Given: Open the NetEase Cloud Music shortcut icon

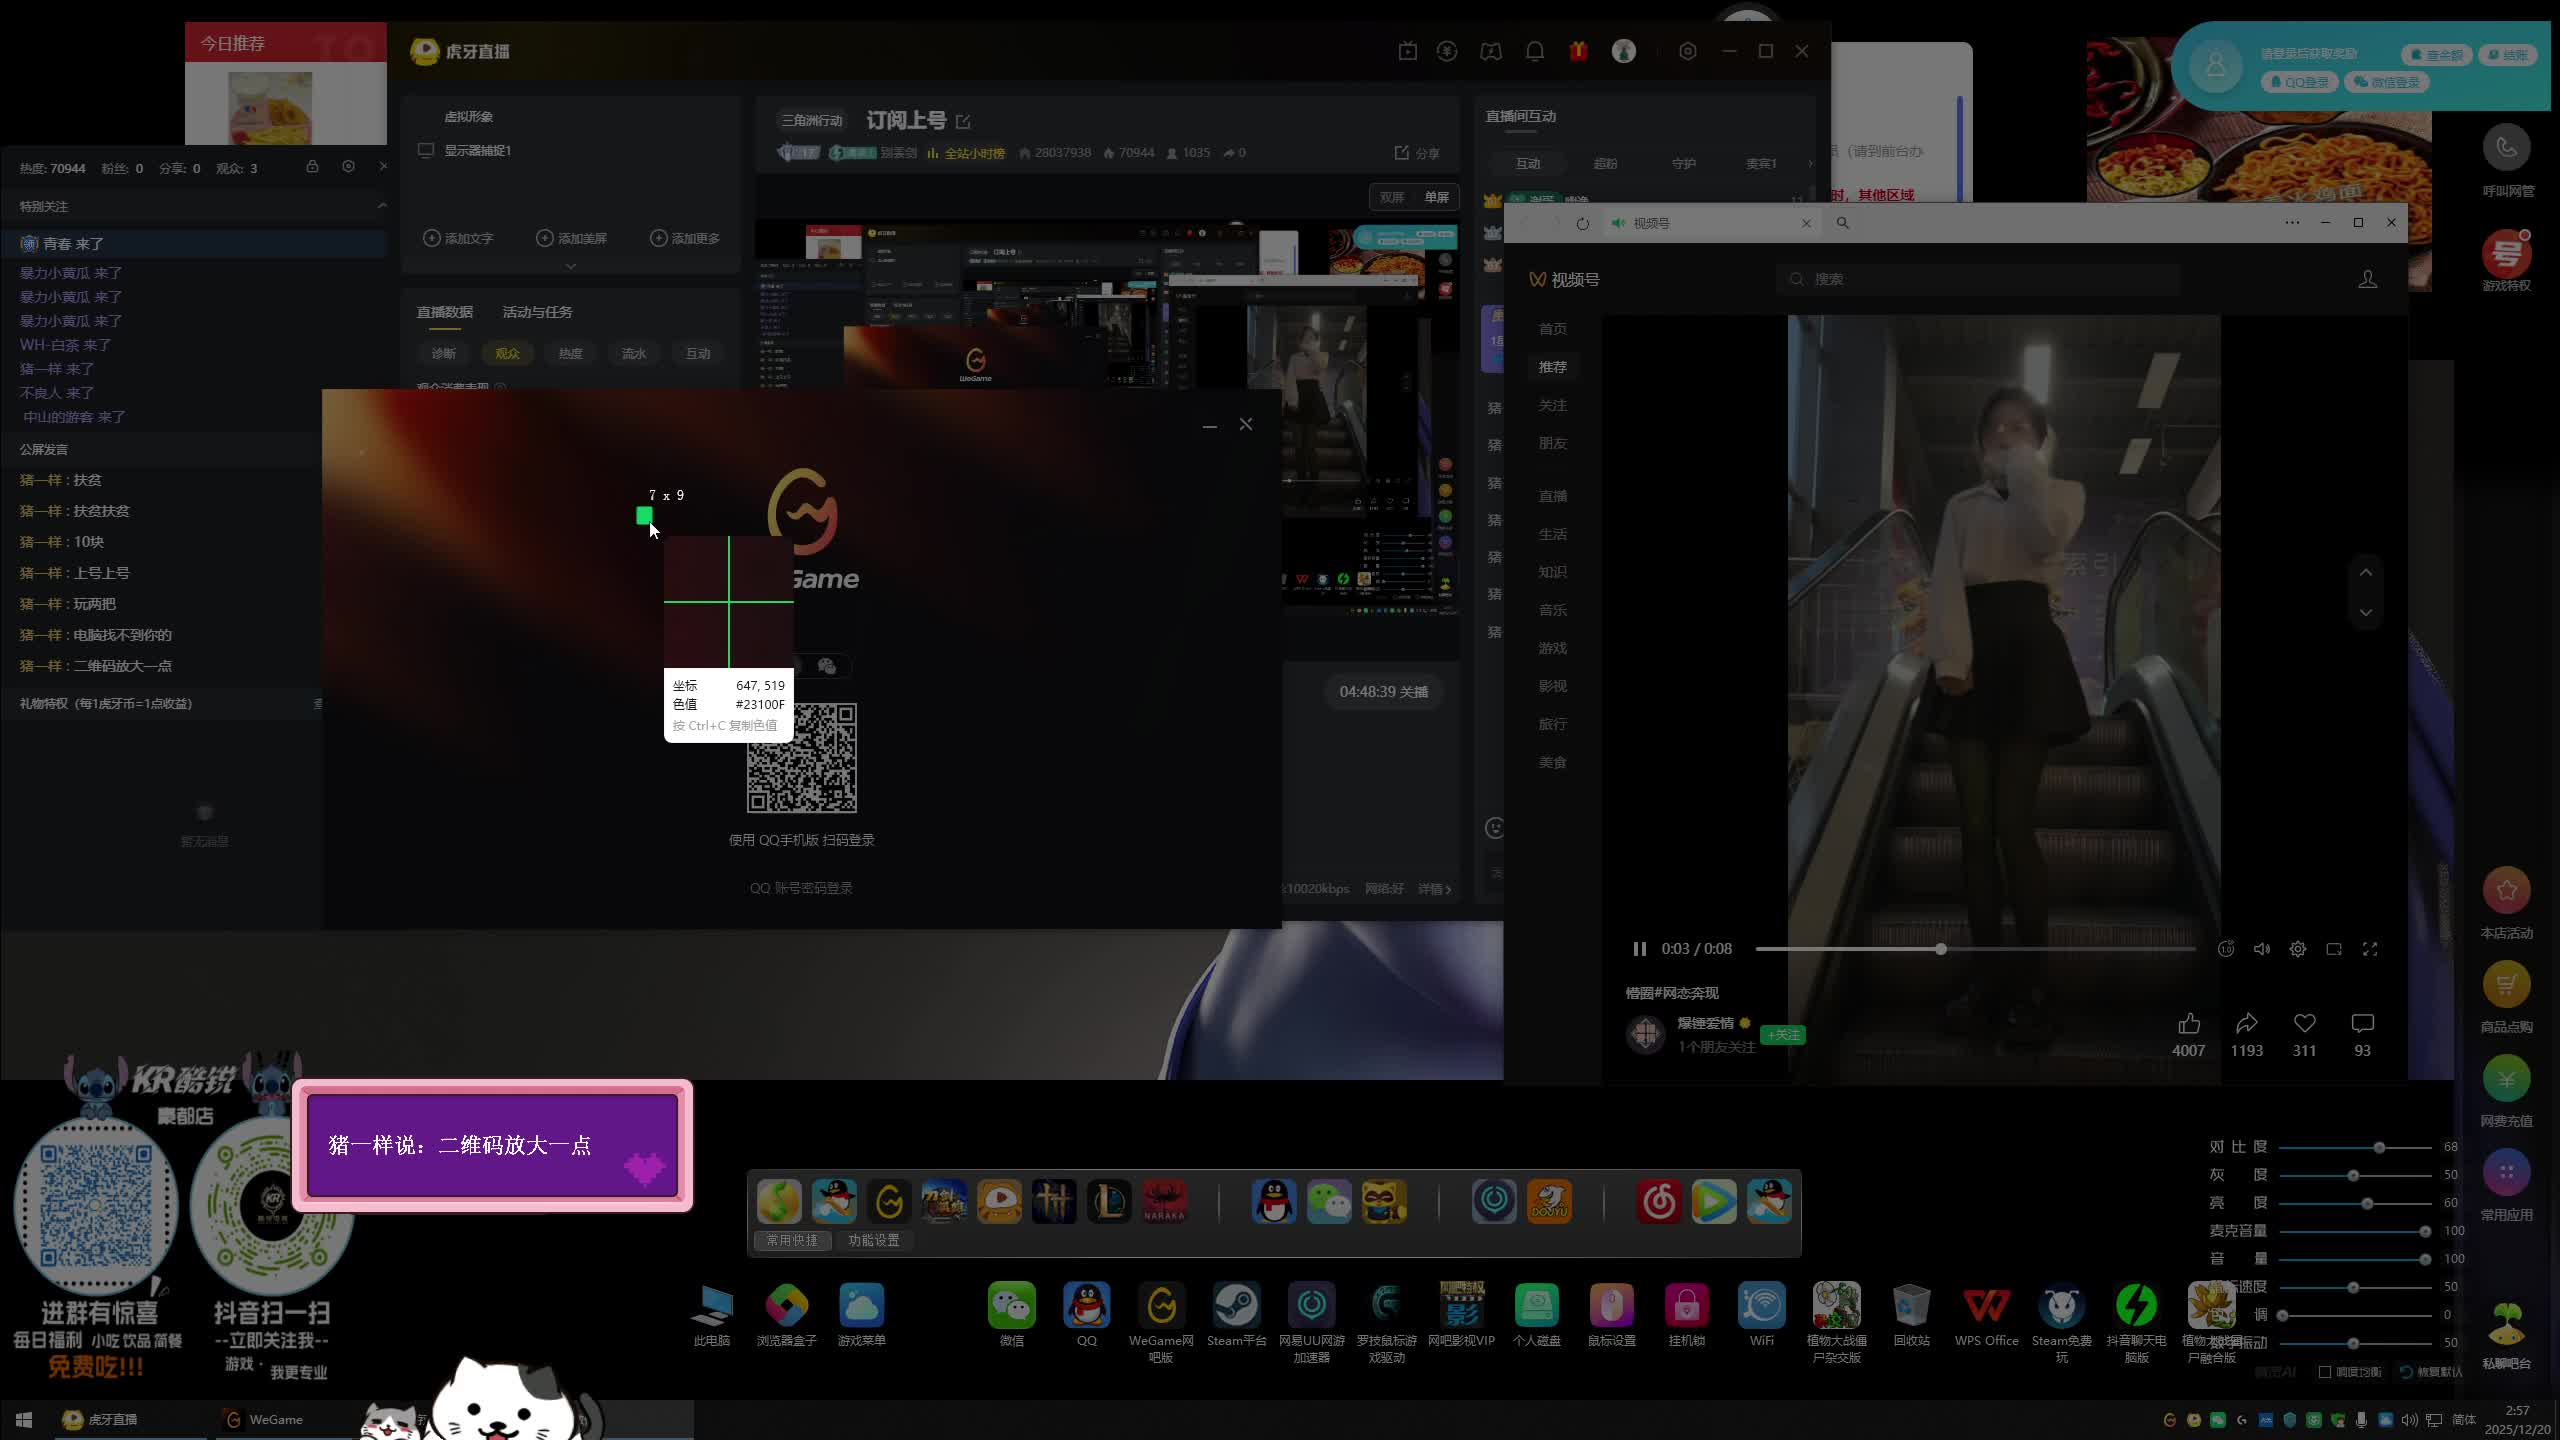Looking at the screenshot, I should click(1659, 1201).
